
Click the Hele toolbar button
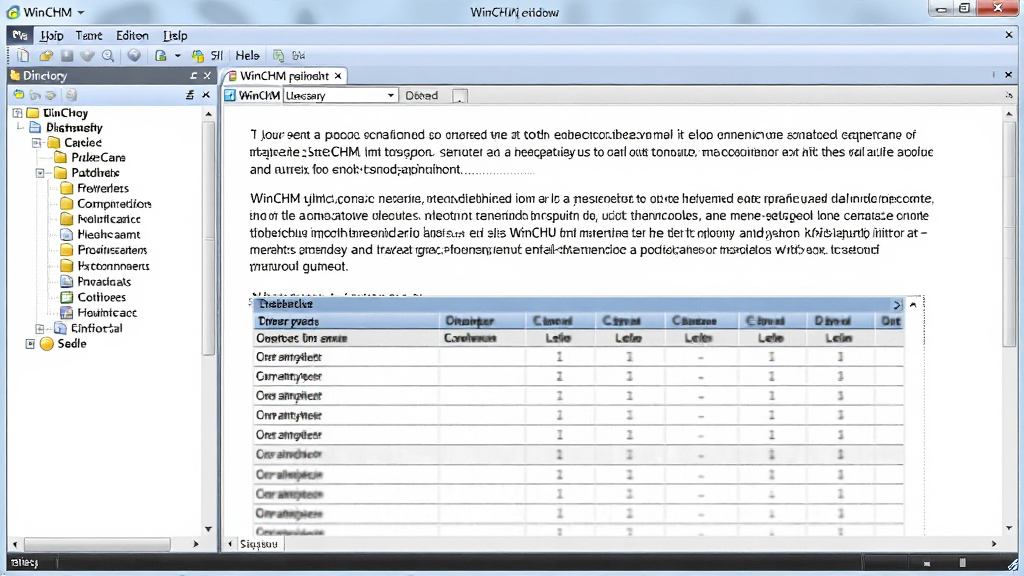tap(248, 56)
